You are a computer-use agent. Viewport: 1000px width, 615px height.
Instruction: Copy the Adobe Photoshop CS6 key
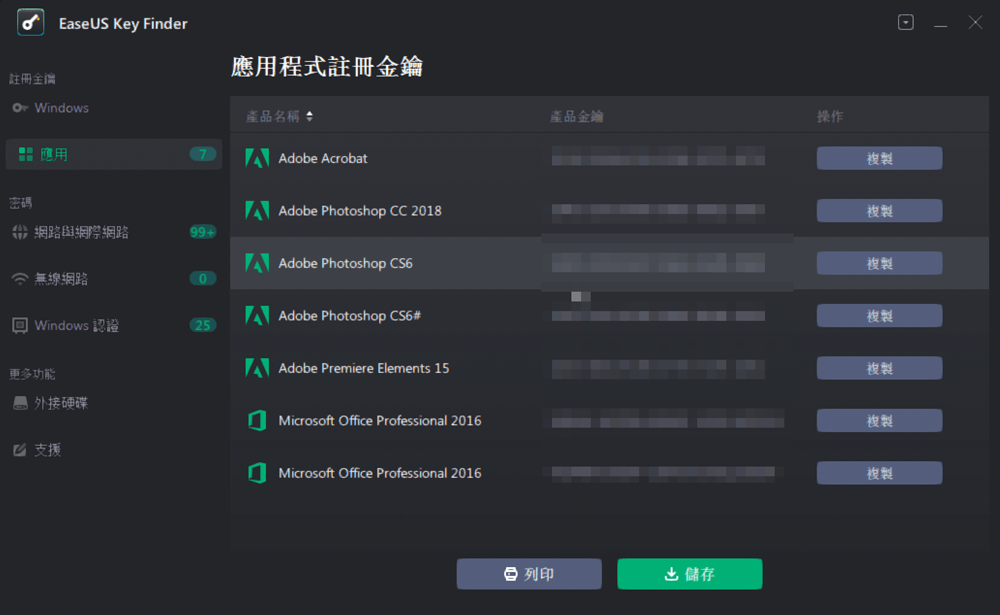[879, 263]
